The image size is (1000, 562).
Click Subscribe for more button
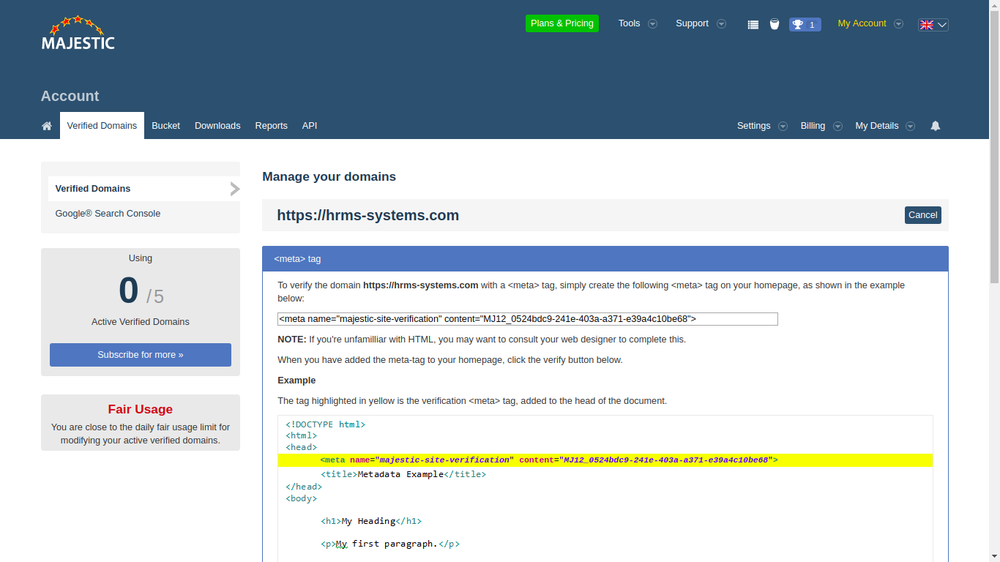[140, 355]
